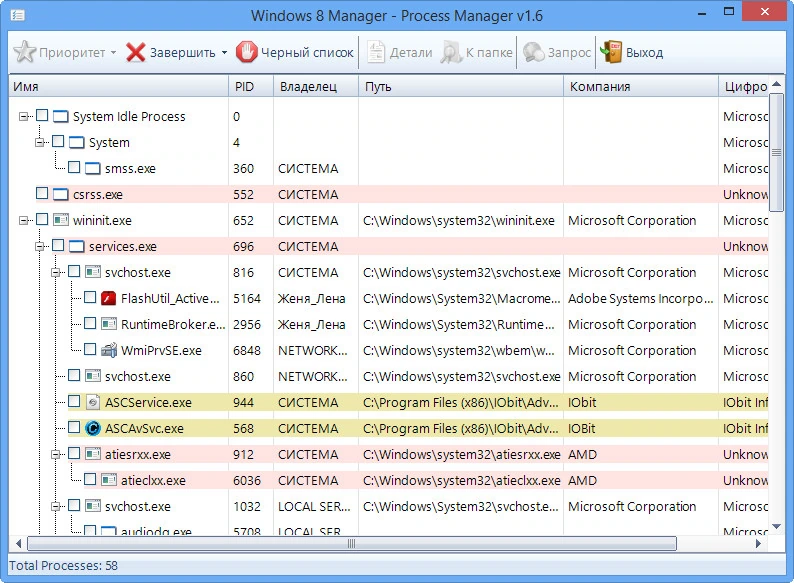Click the Выход button label

pos(644,53)
